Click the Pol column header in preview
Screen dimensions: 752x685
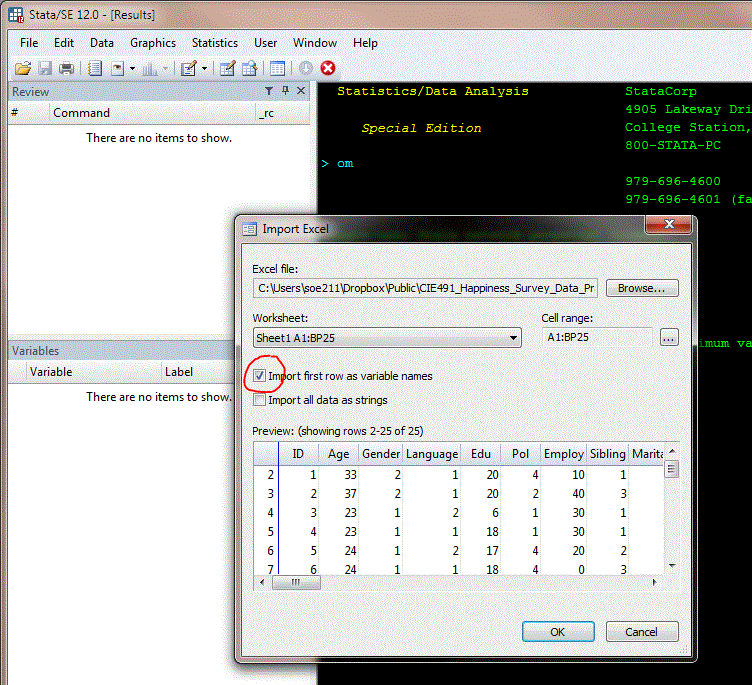[x=520, y=454]
